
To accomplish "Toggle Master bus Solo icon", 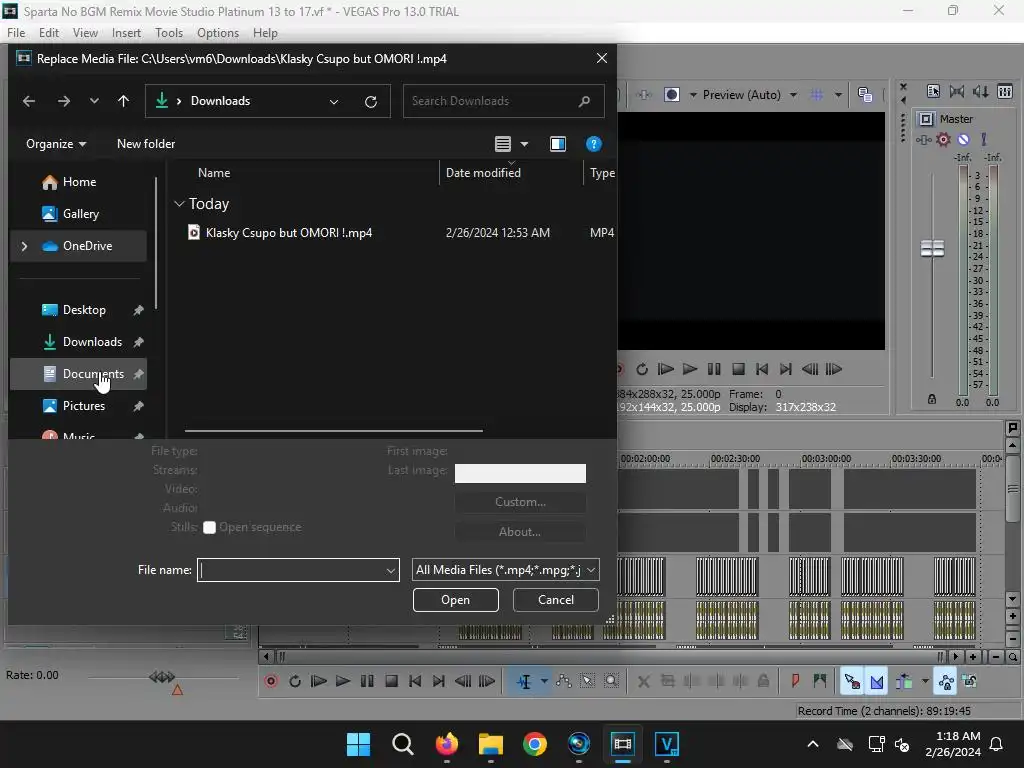I will pos(984,140).
